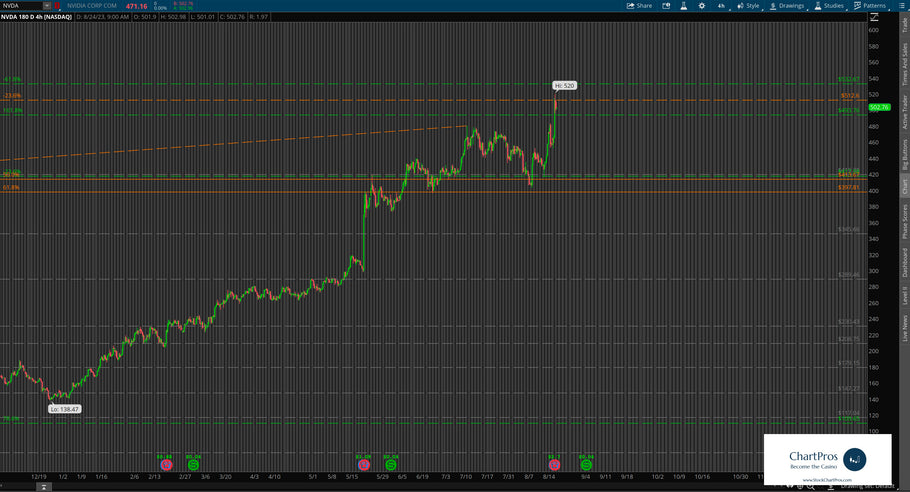Click the 61.8% Fibonacci label on left
910x492 pixels.
point(11,187)
